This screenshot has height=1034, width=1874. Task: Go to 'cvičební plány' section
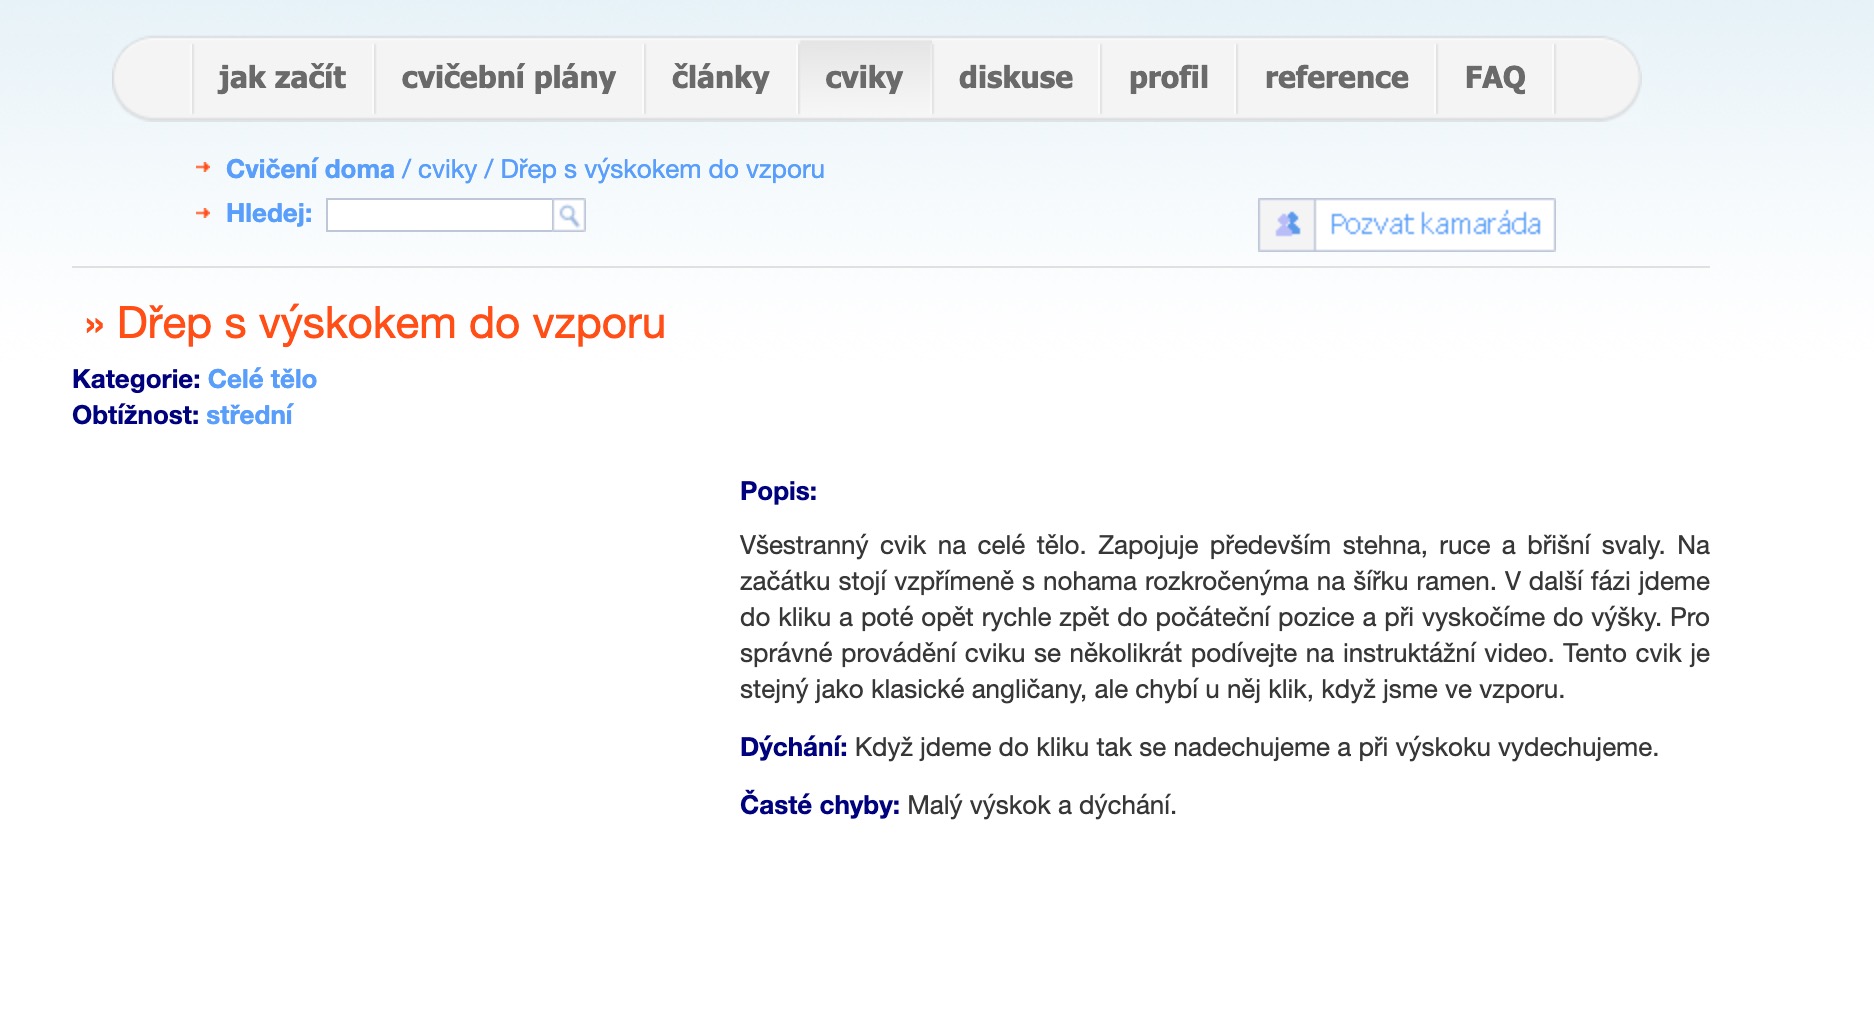coord(508,78)
